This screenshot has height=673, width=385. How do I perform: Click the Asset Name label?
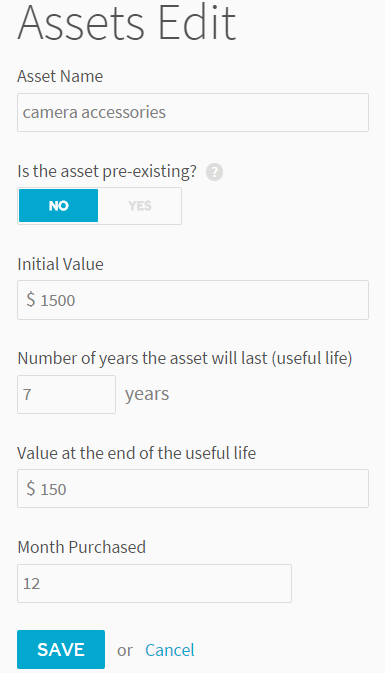60,76
